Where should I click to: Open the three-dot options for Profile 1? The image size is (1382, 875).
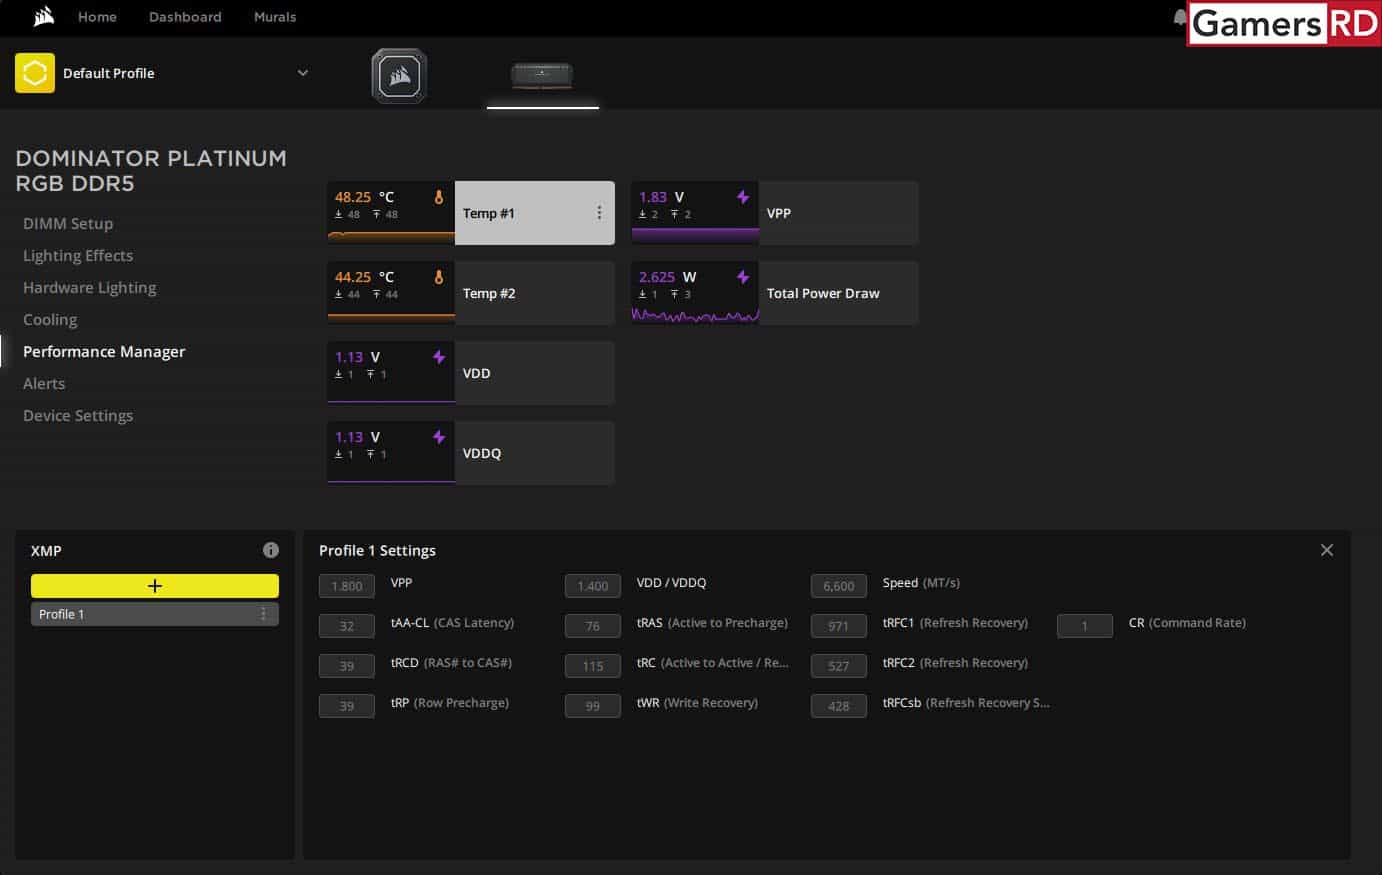(264, 614)
